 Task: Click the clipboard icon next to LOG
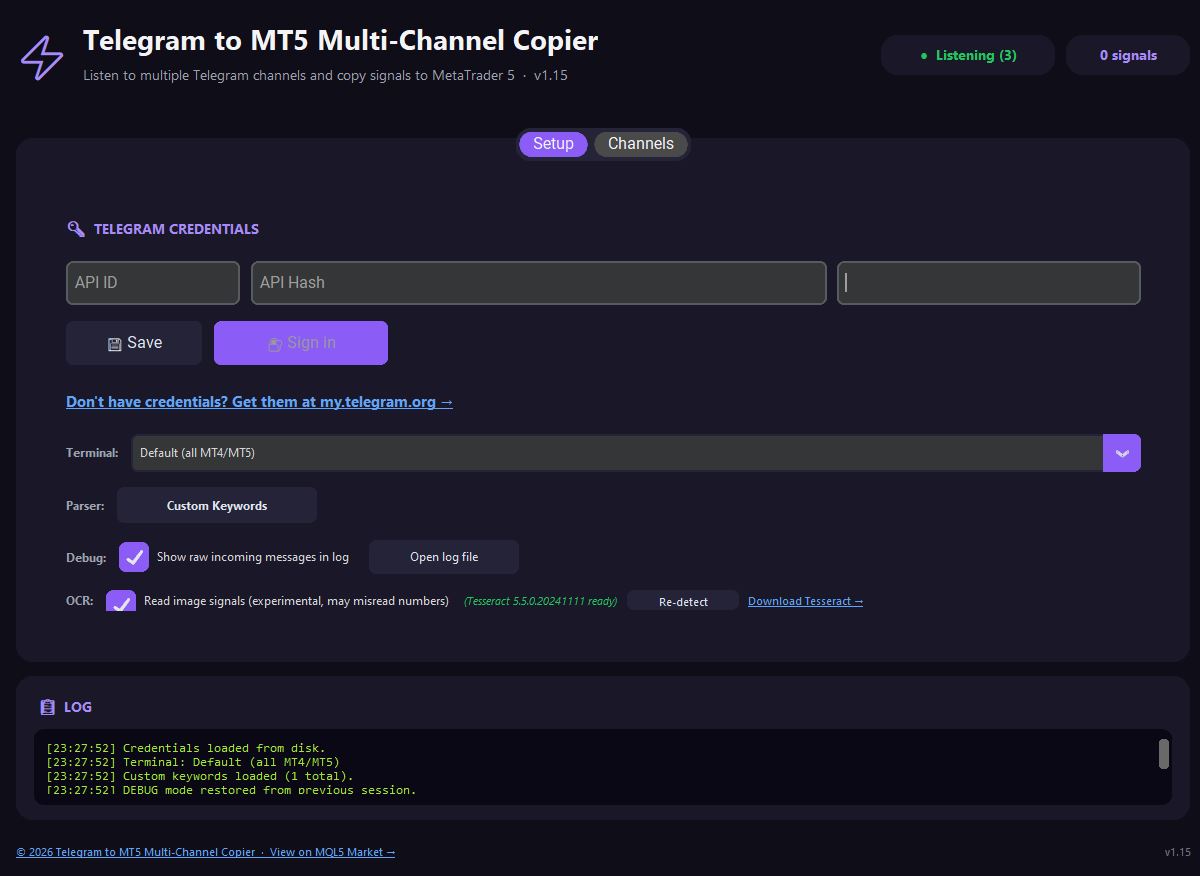point(47,707)
